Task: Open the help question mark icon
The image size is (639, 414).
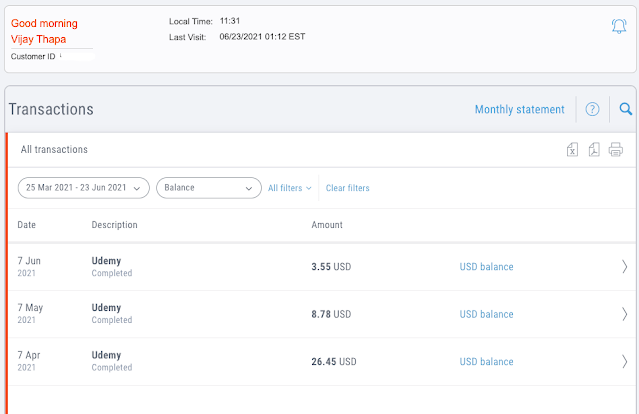Action: [x=592, y=109]
